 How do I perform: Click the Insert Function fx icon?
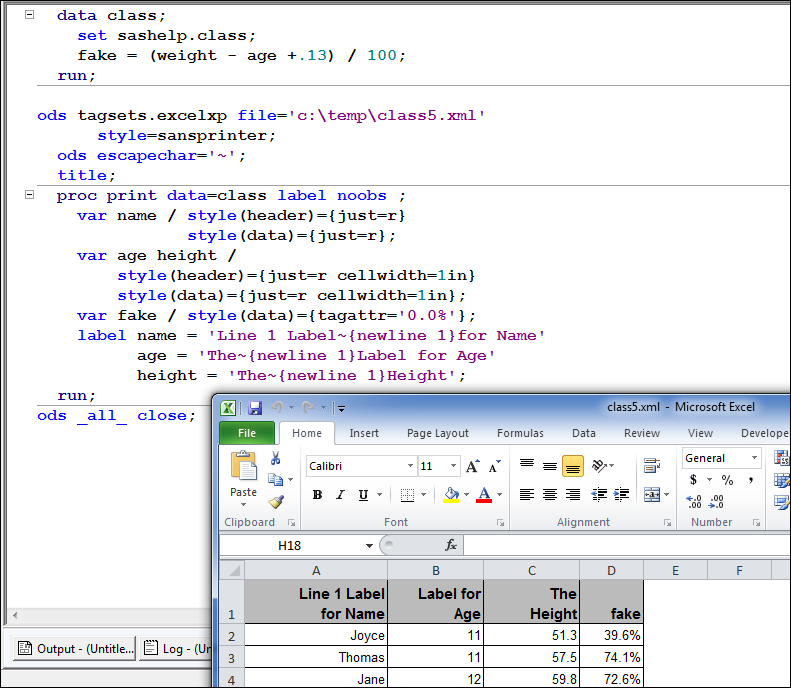tap(451, 545)
